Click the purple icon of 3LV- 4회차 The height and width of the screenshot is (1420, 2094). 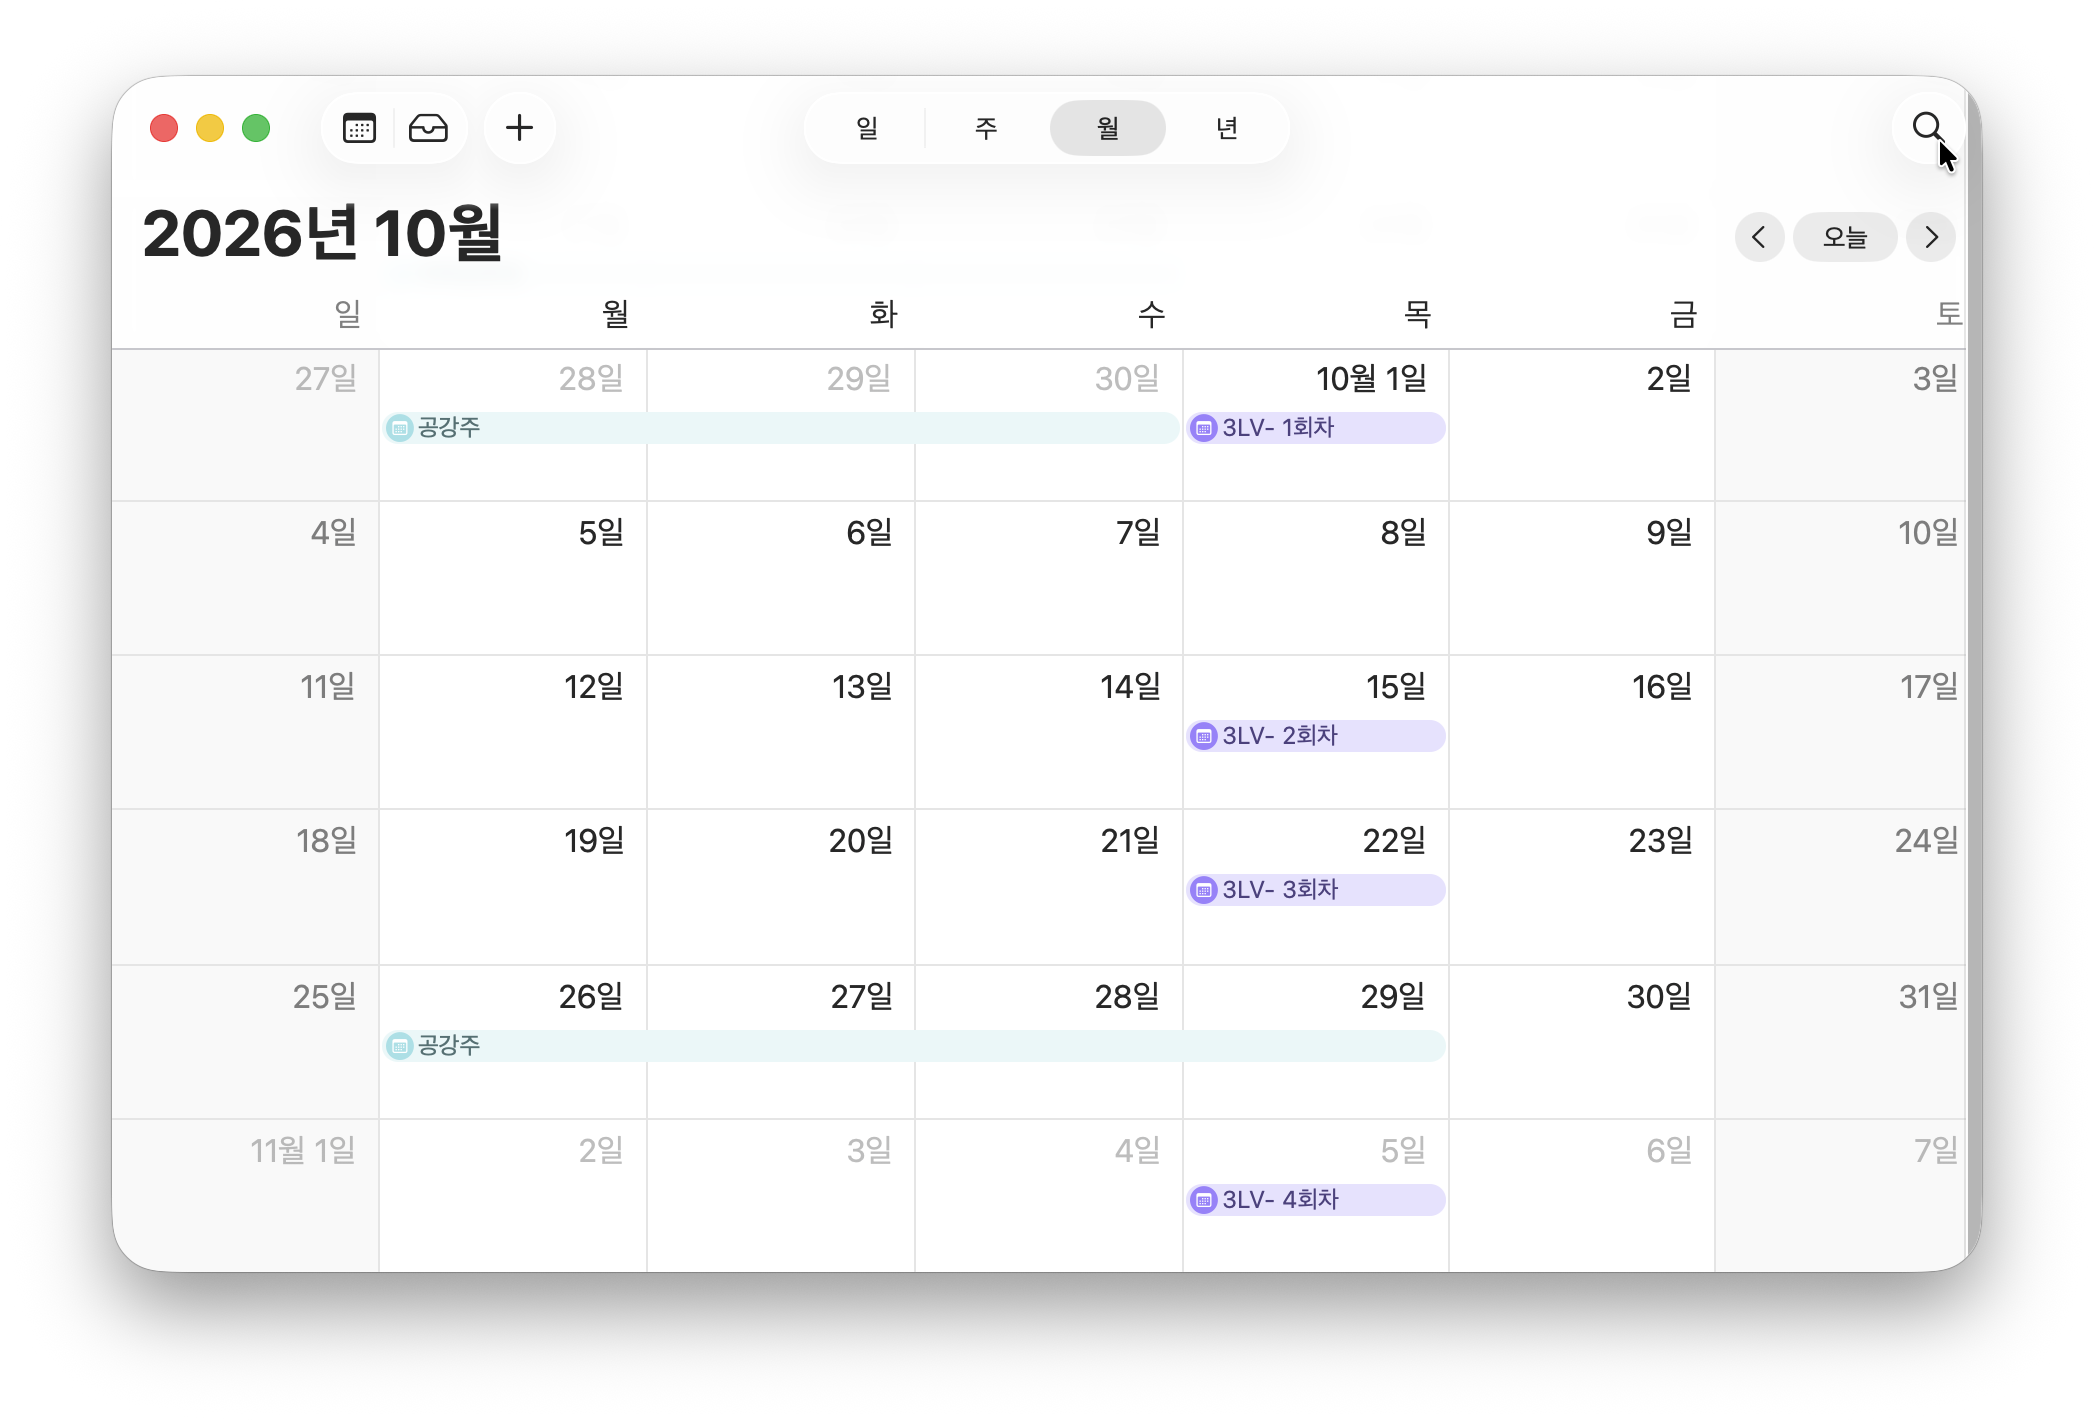coord(1204,1200)
